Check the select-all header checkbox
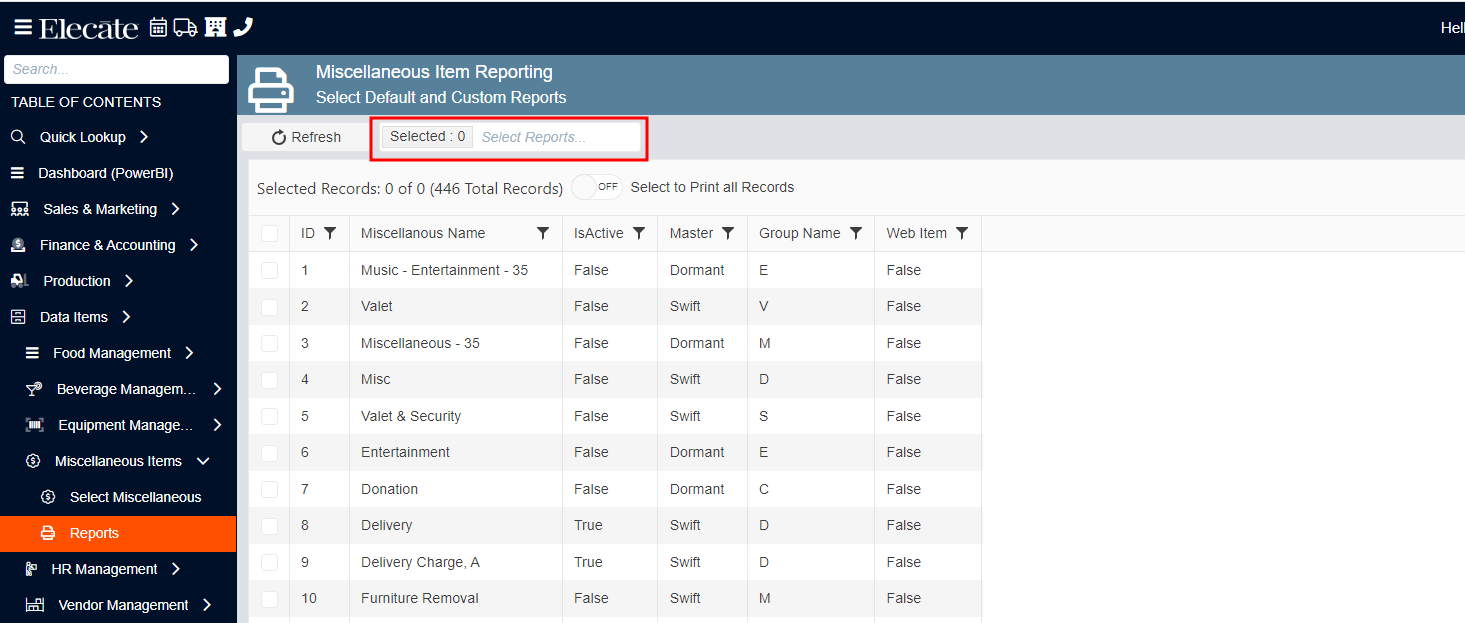 tap(269, 233)
